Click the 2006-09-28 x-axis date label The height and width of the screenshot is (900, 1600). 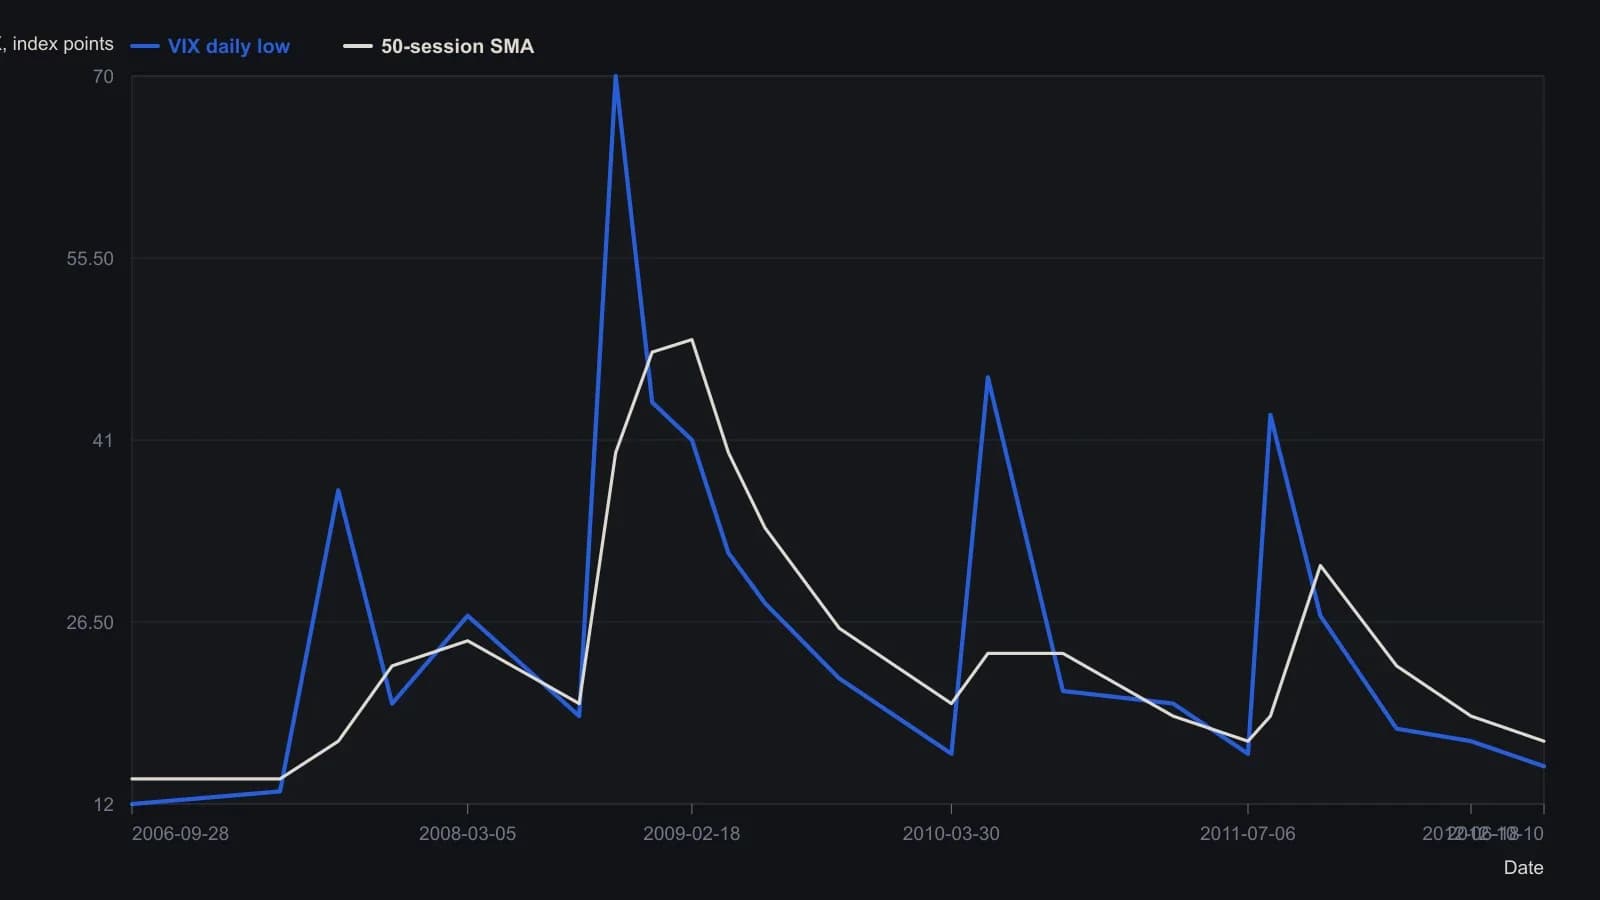180,834
